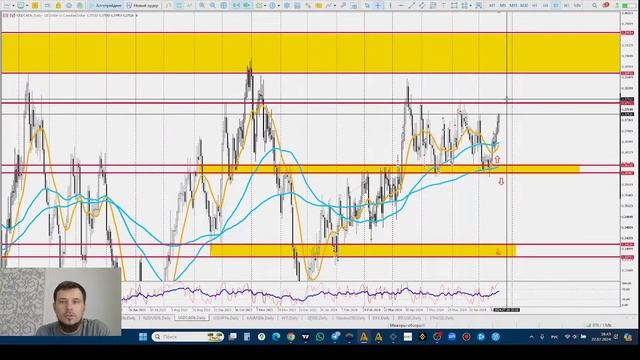Expand the profiles dropdown arrow
The width and height of the screenshot is (640, 360).
pos(27,6)
